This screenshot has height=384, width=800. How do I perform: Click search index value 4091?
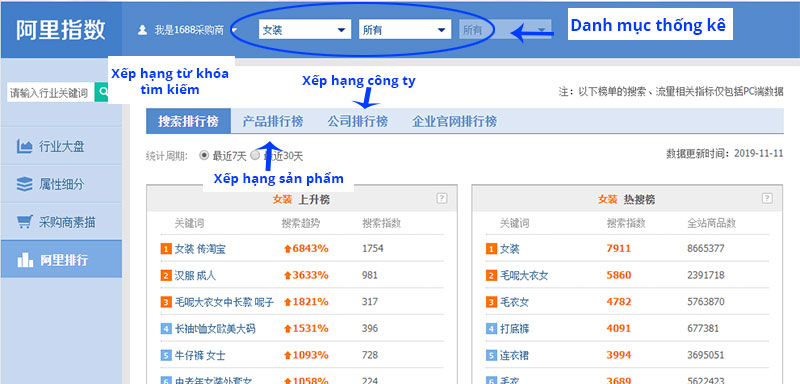[x=618, y=328]
